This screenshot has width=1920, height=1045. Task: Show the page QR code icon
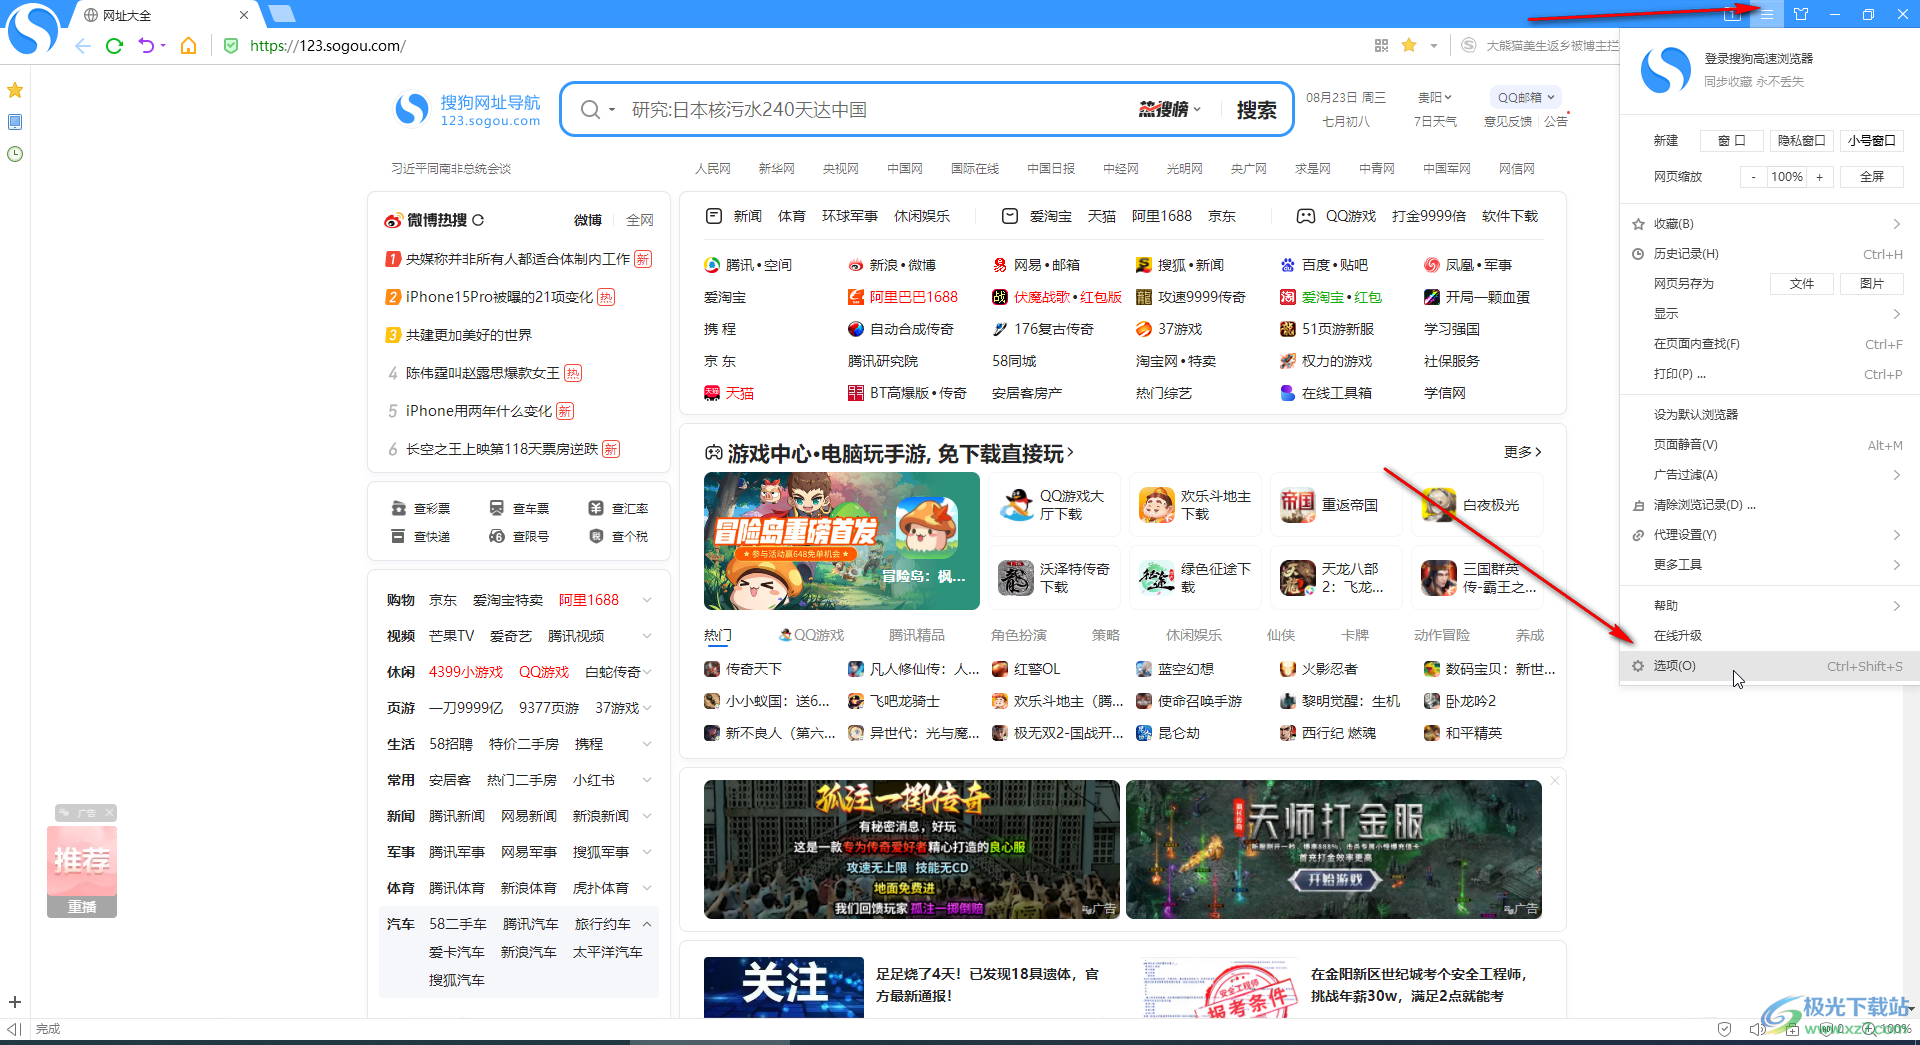tap(1381, 45)
